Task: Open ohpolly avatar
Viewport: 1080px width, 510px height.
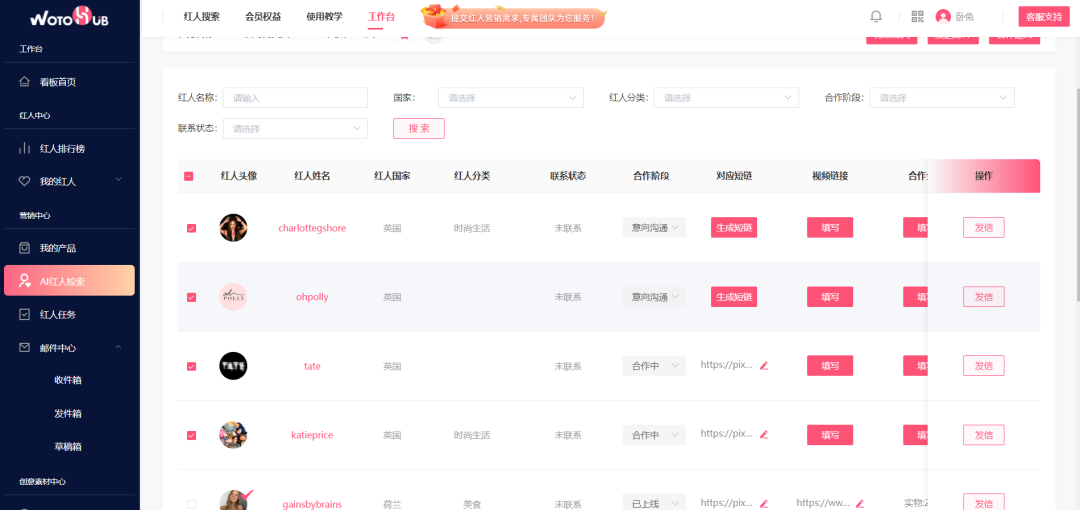Action: 233,297
